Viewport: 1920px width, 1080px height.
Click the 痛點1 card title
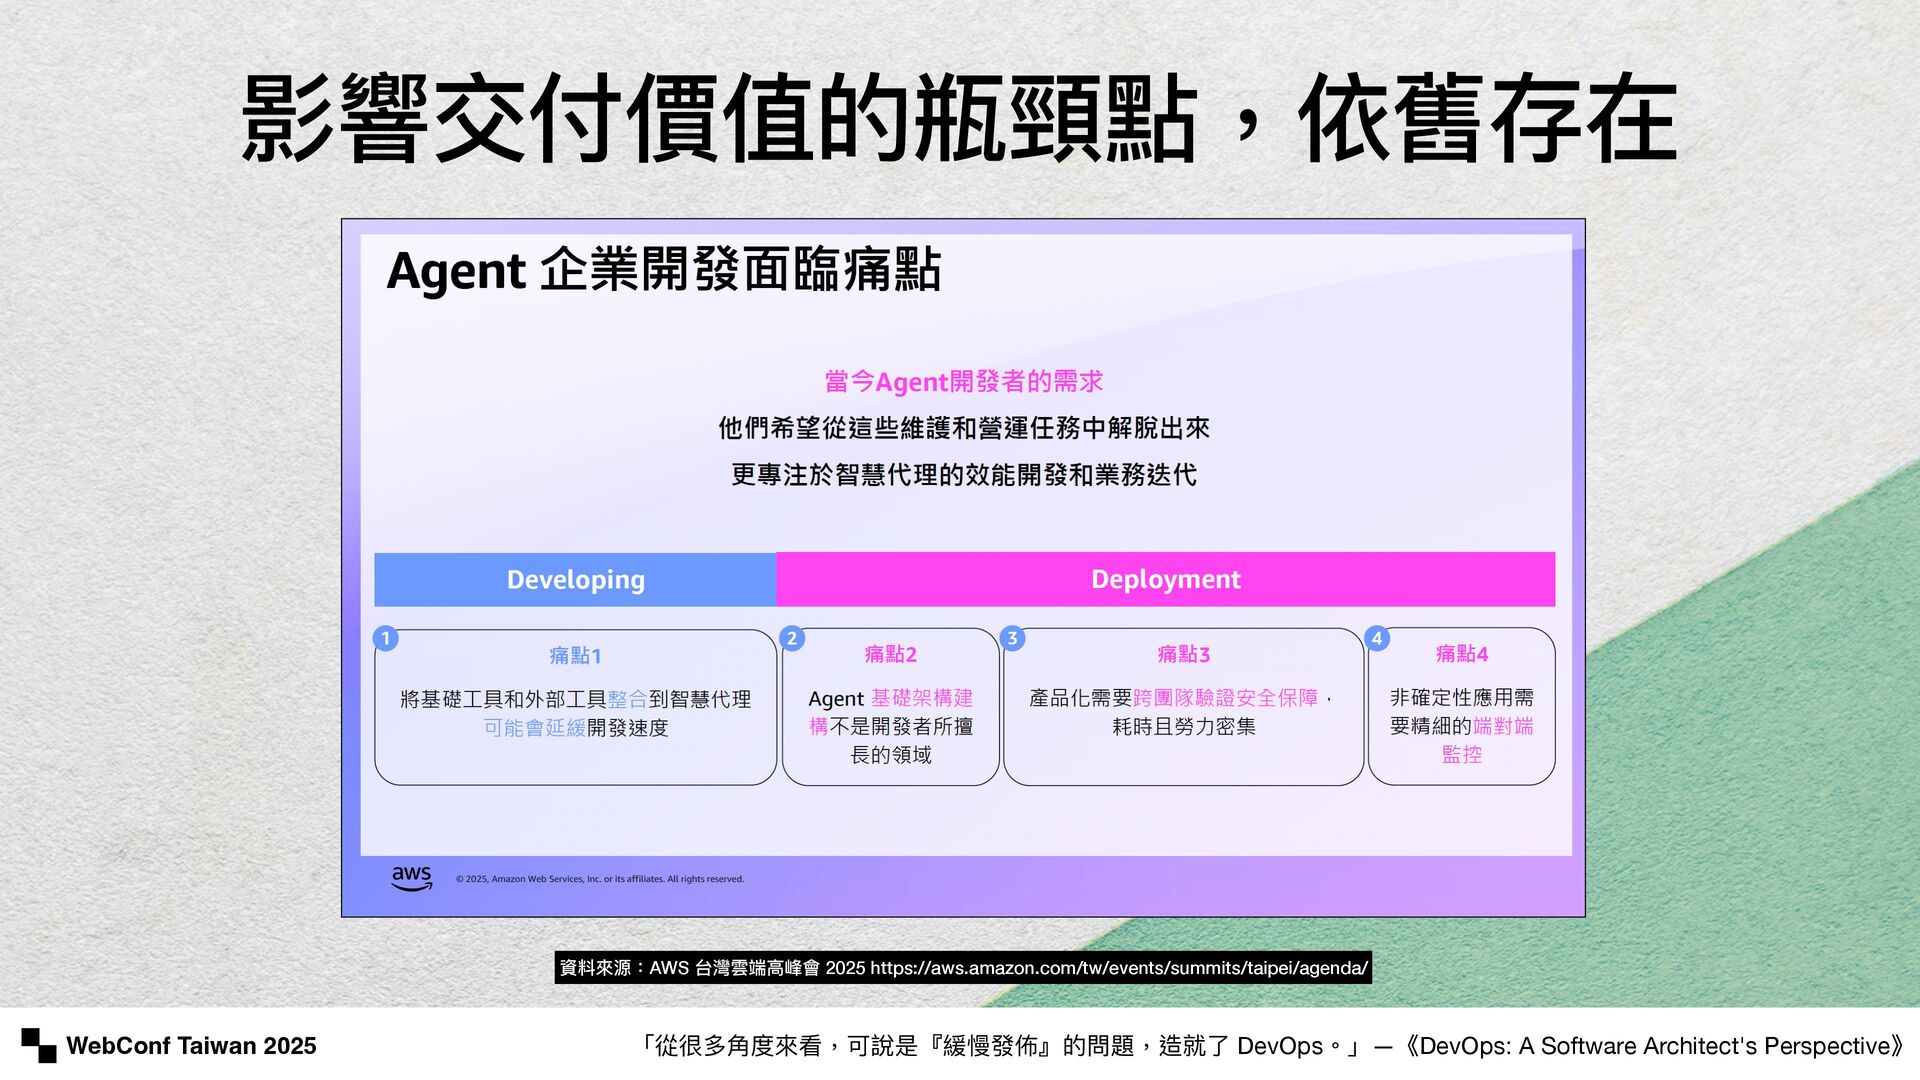(575, 656)
